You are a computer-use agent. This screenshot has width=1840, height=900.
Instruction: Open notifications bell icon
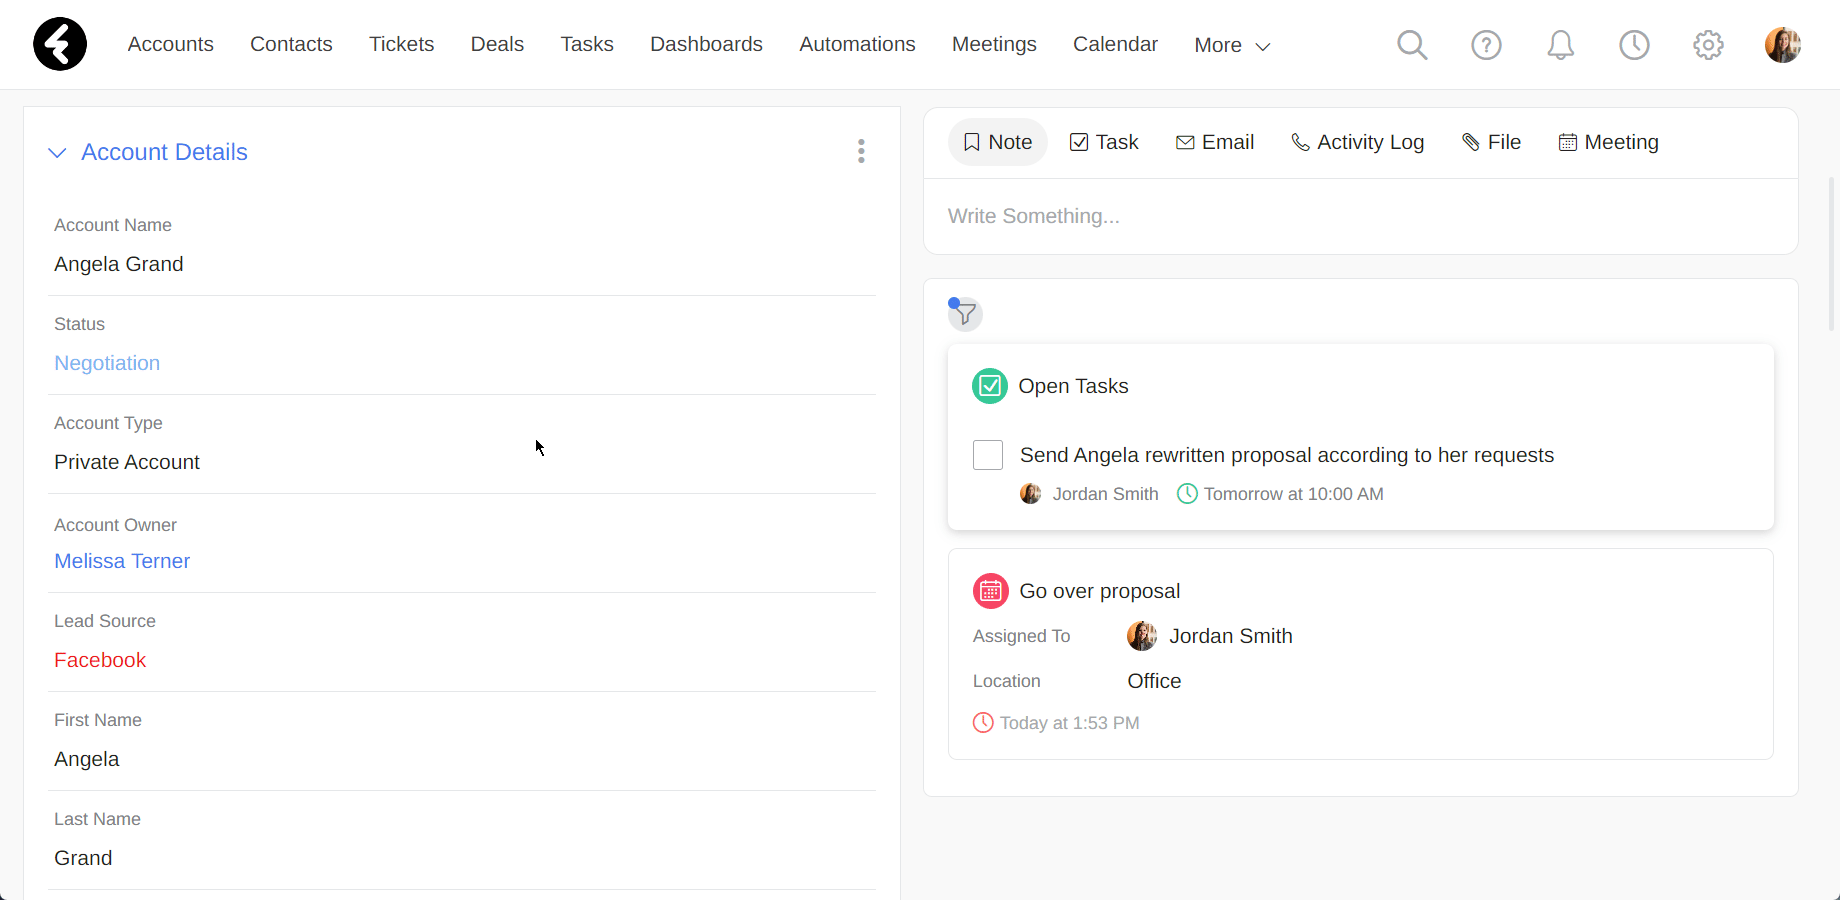[1560, 45]
